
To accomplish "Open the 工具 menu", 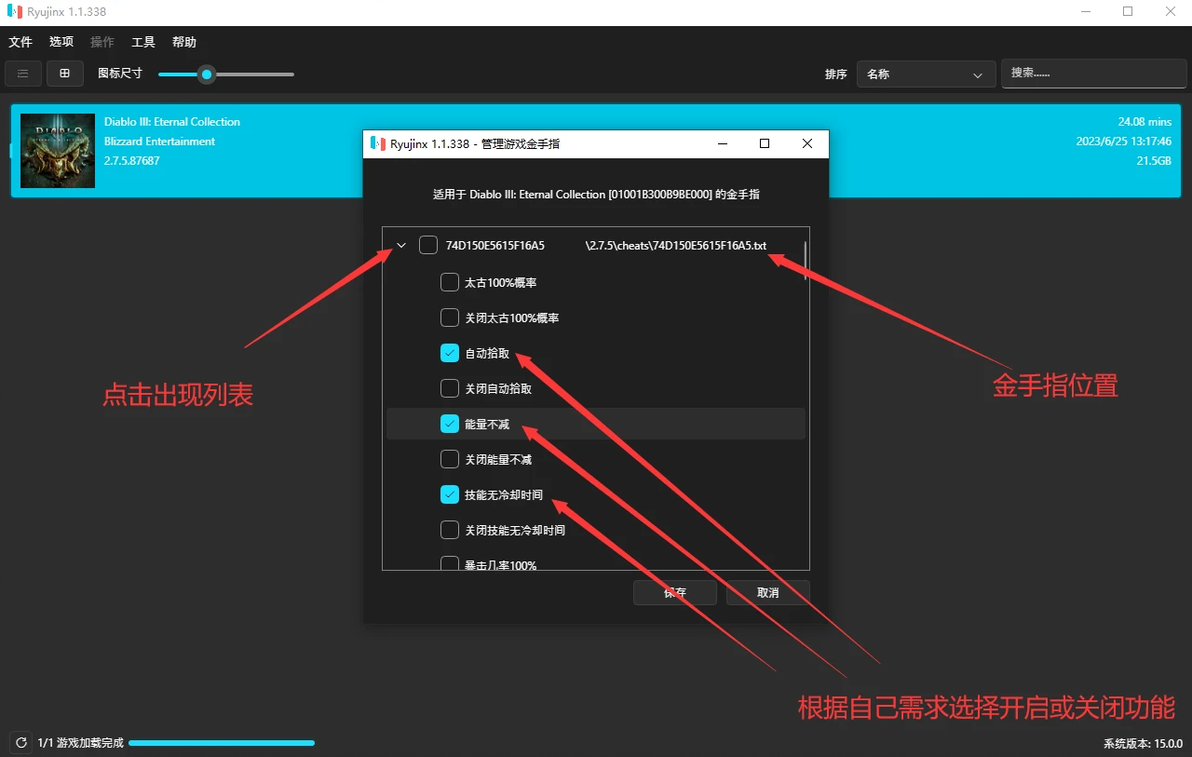I will (143, 42).
